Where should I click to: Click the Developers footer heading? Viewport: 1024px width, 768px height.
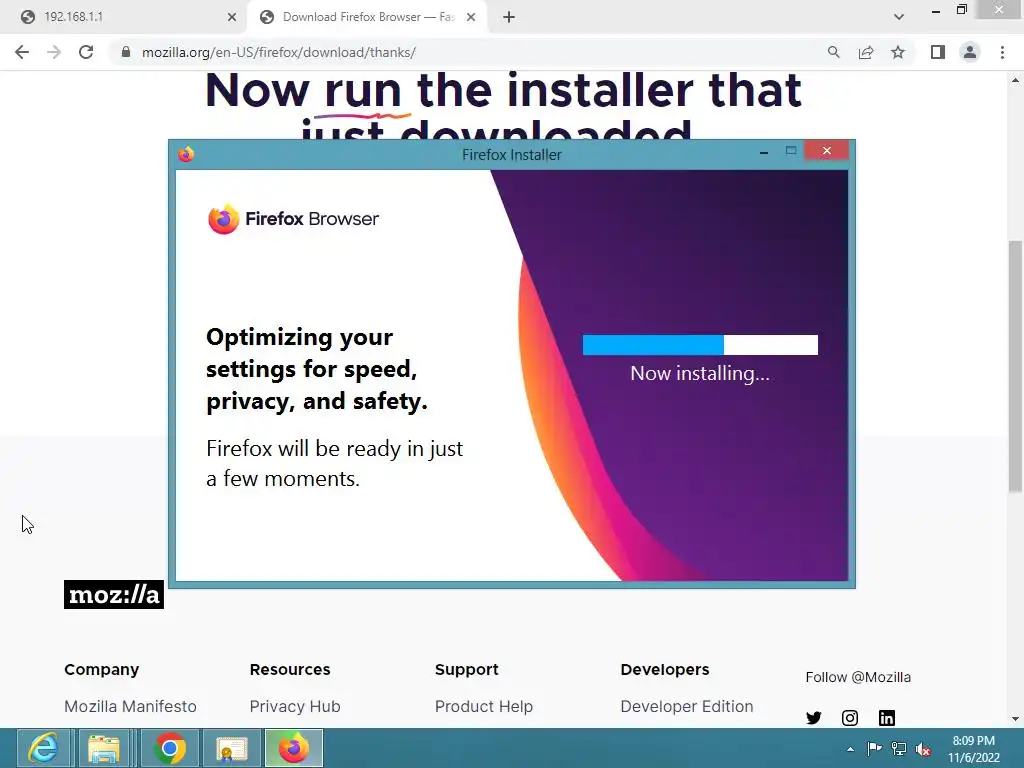(665, 670)
